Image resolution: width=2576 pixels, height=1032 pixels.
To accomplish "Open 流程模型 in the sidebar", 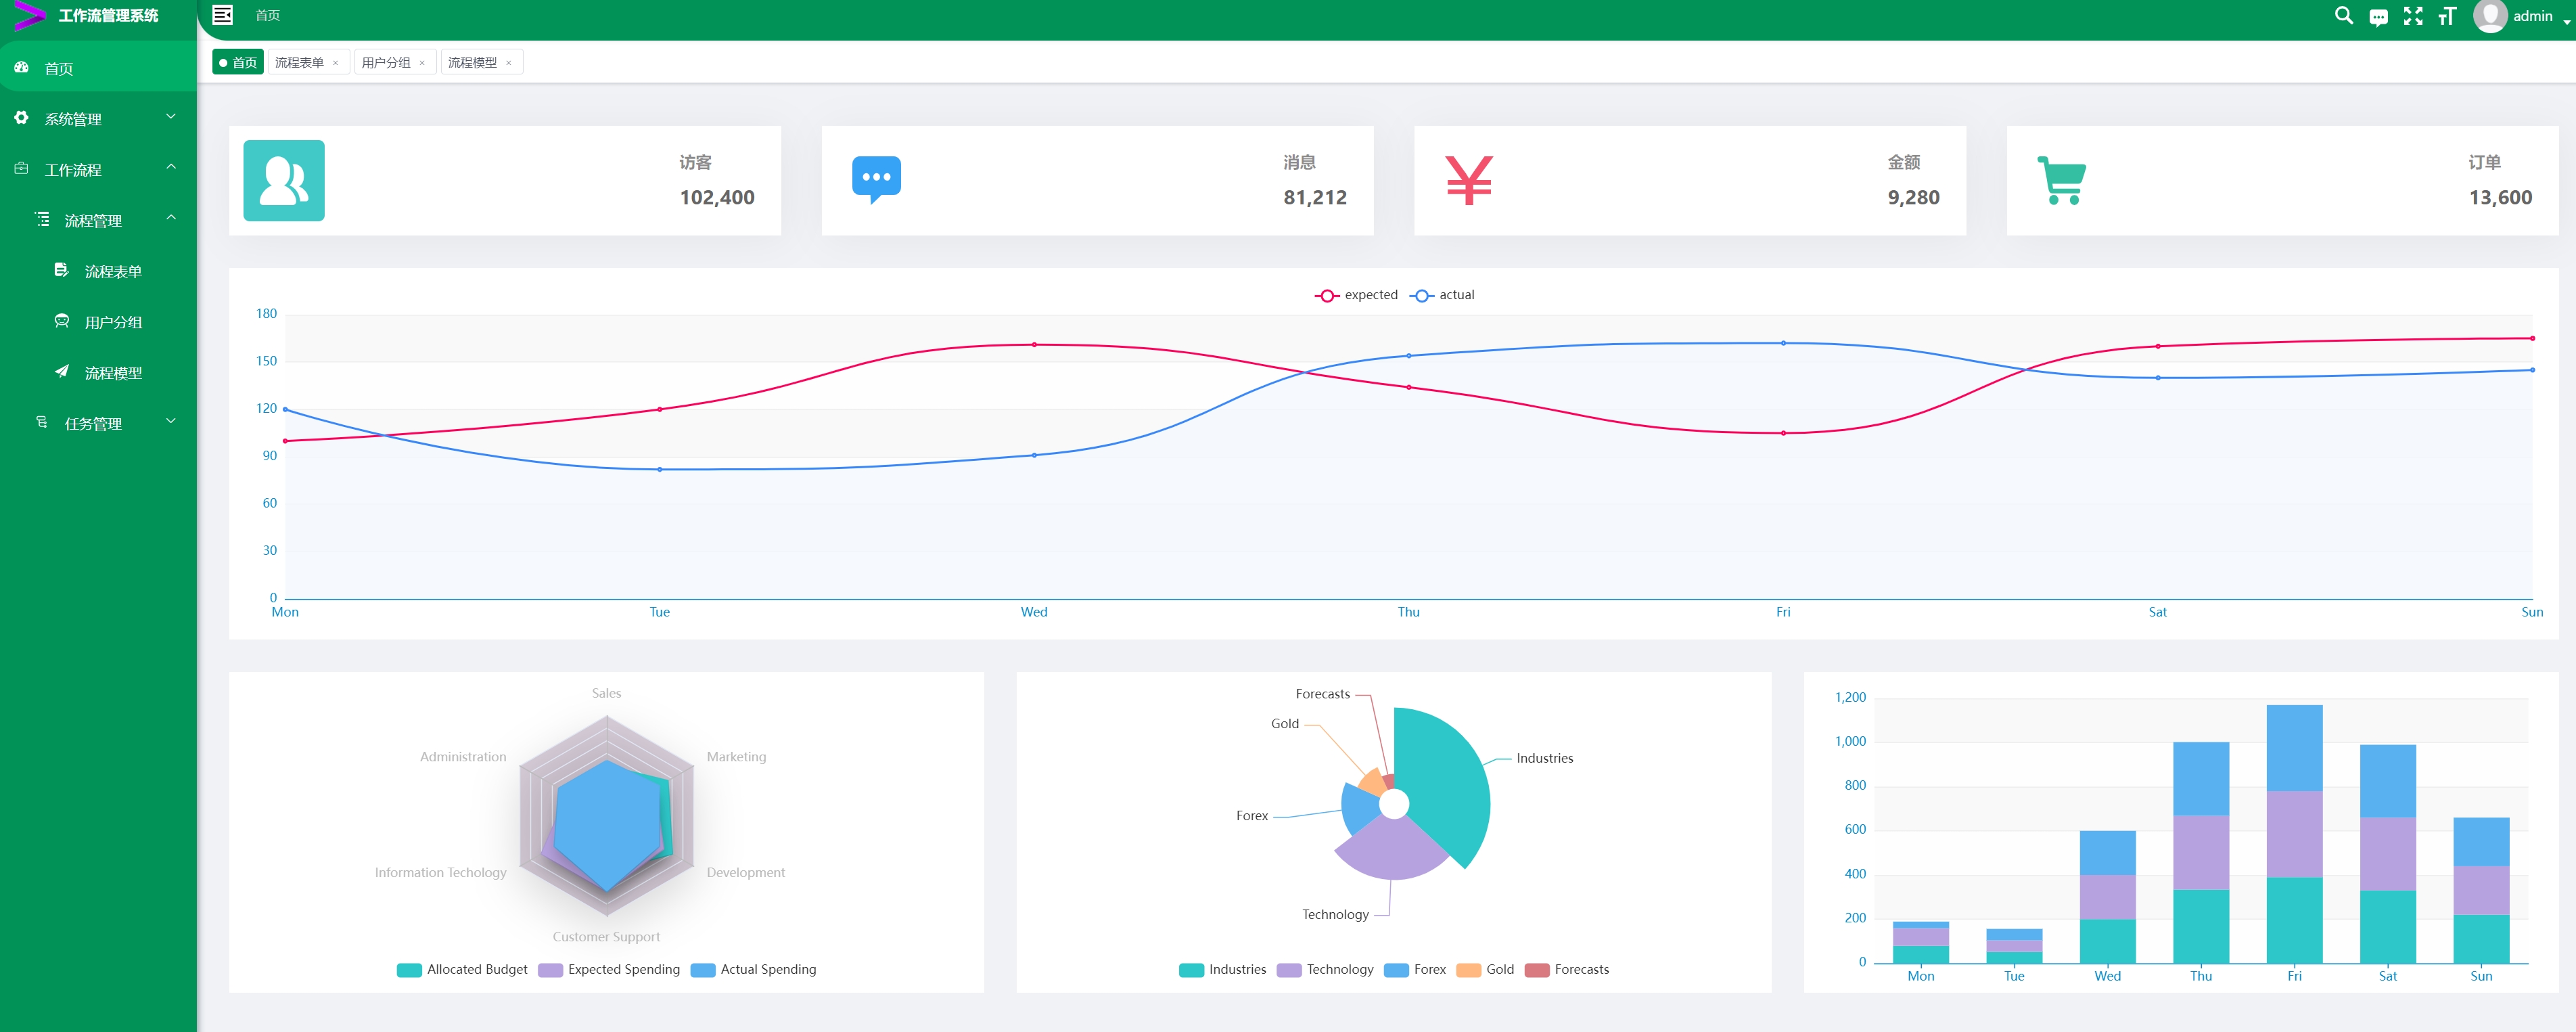I will click(x=98, y=372).
